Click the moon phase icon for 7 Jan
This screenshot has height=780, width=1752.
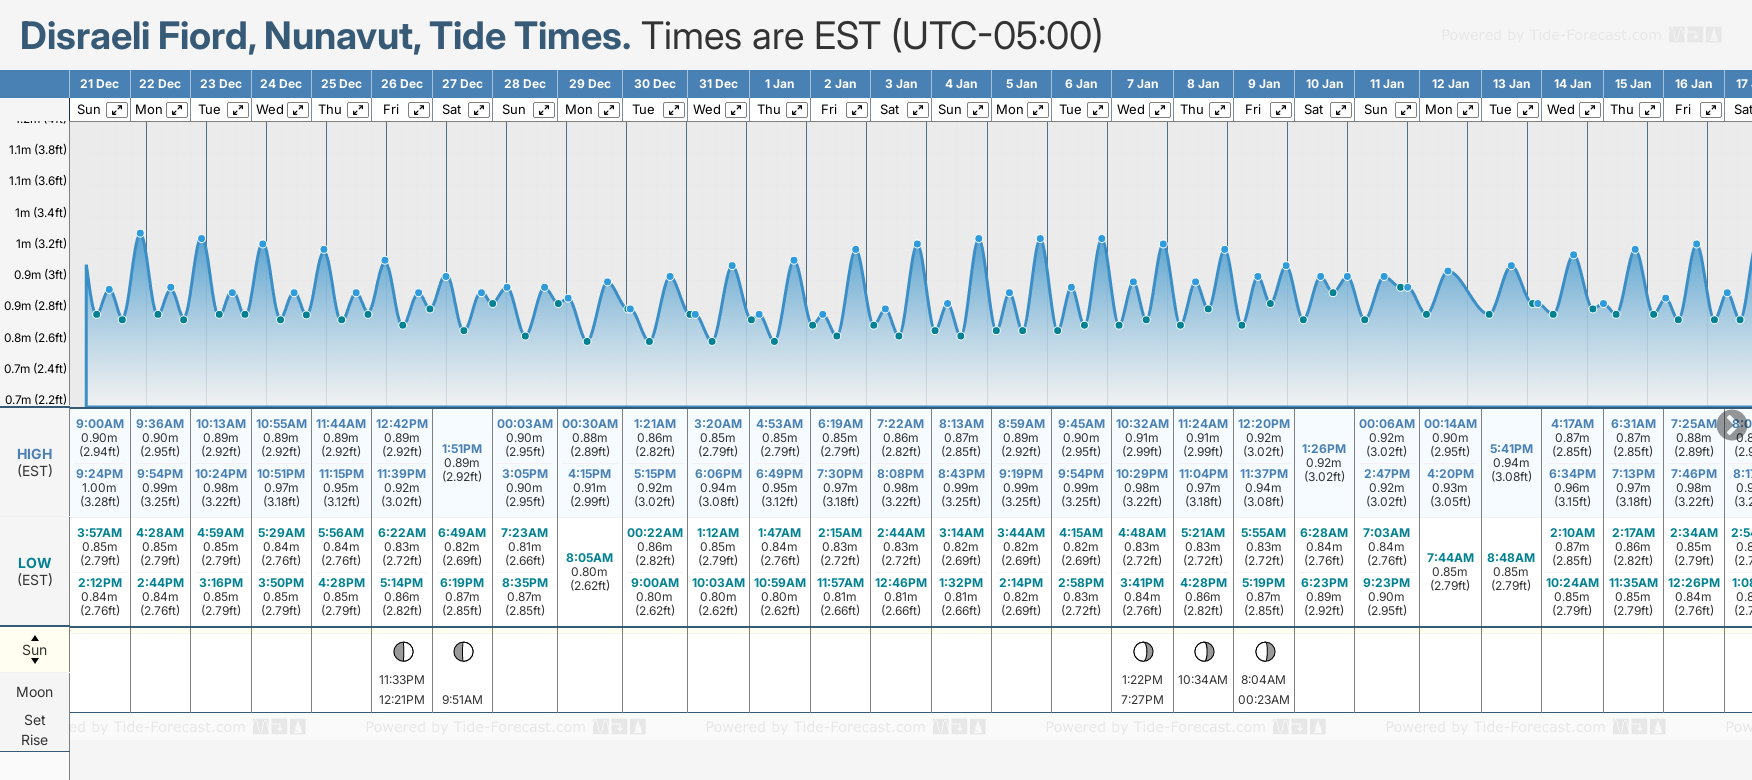(x=1143, y=652)
